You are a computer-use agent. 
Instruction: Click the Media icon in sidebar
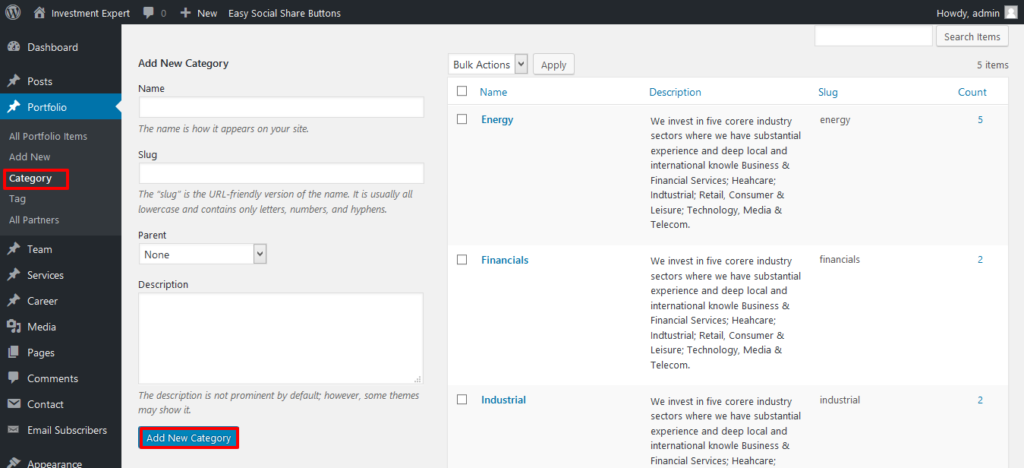[x=13, y=326]
